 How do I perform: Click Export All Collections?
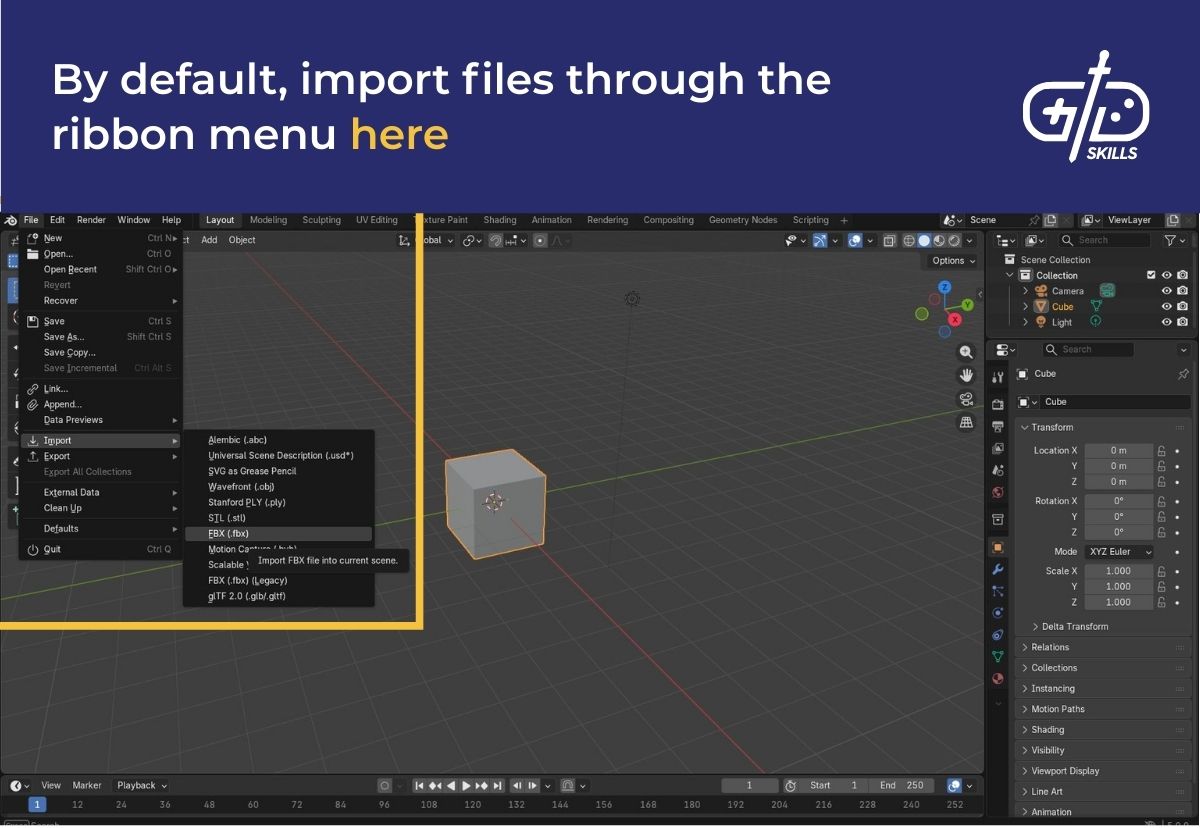tap(90, 471)
